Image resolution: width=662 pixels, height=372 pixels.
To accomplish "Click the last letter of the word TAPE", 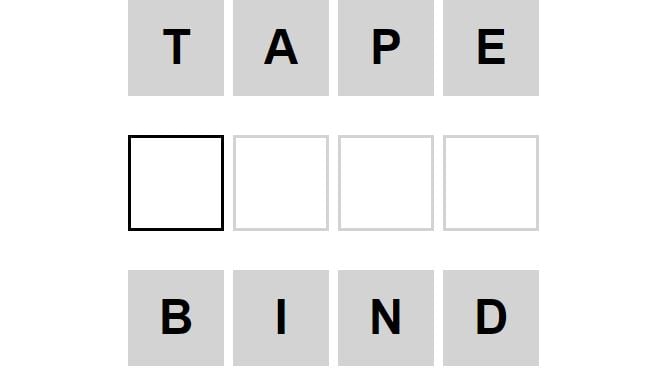I will point(491,48).
